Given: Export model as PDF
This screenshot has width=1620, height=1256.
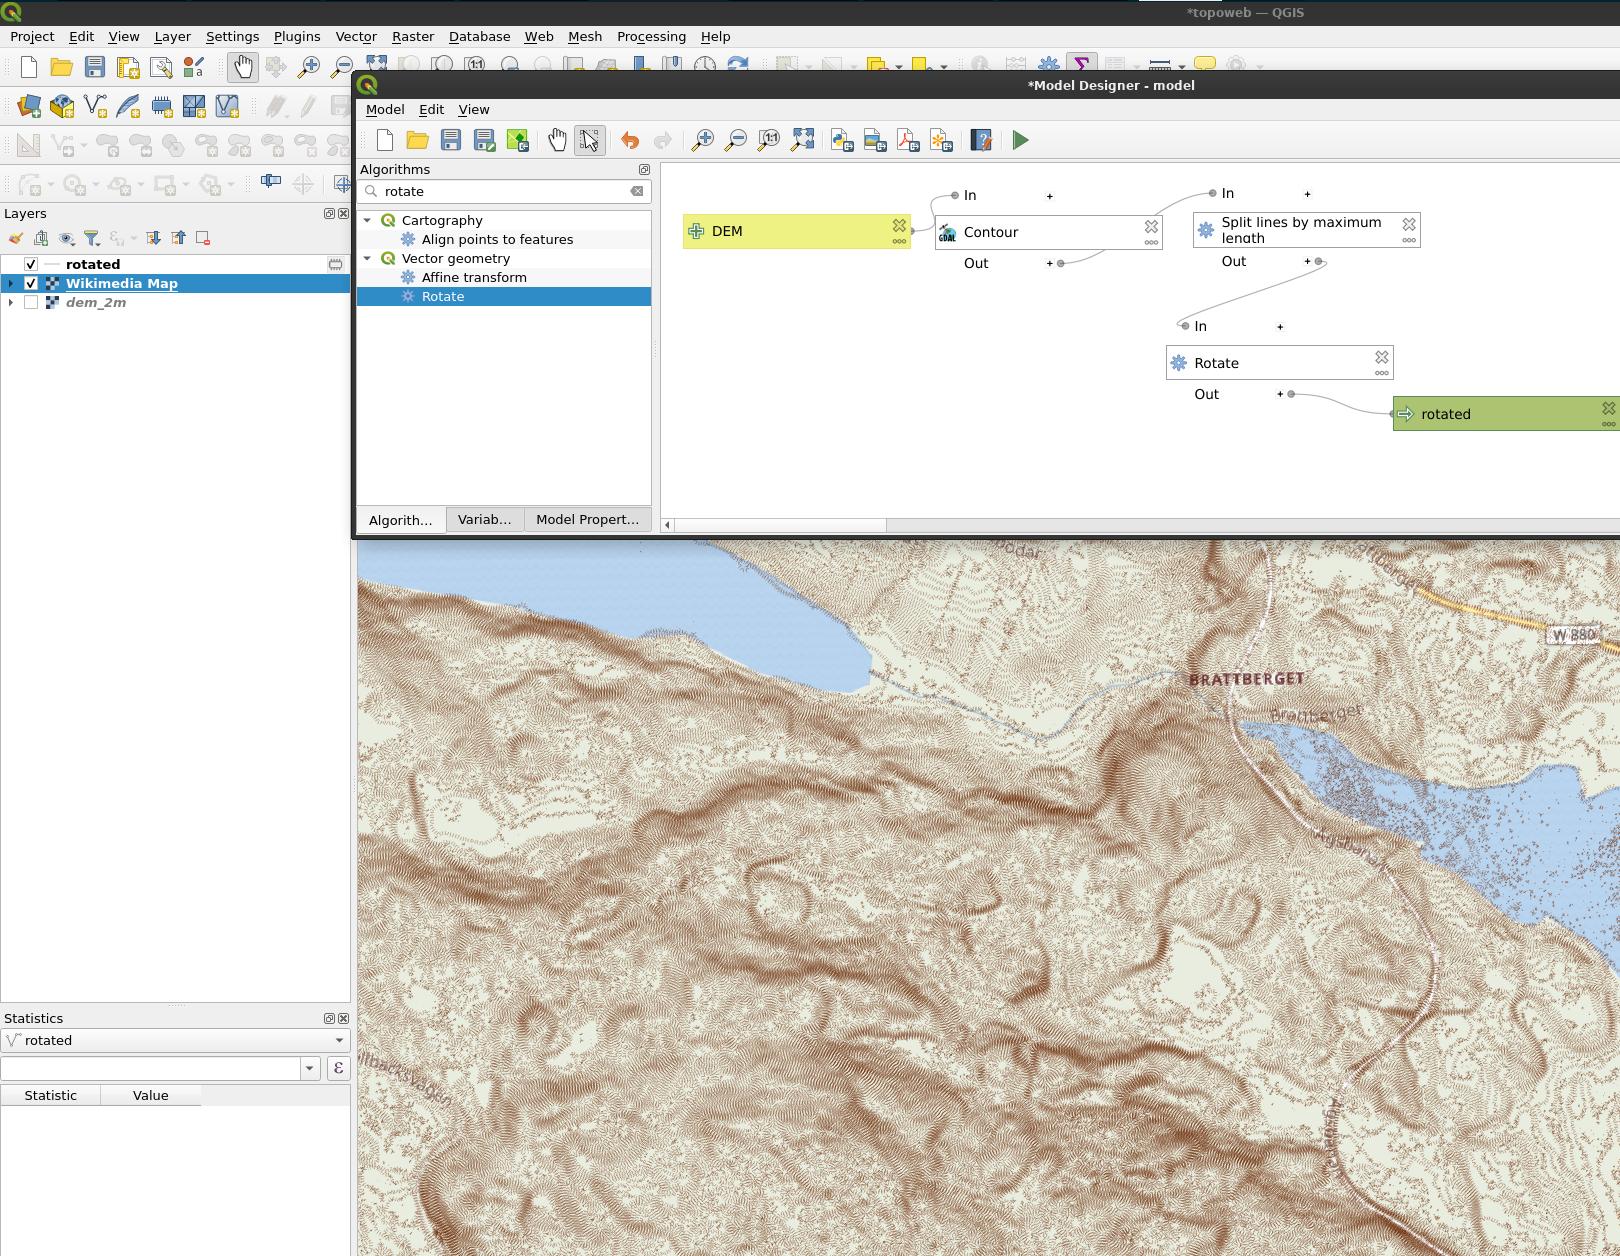Looking at the screenshot, I should point(908,141).
